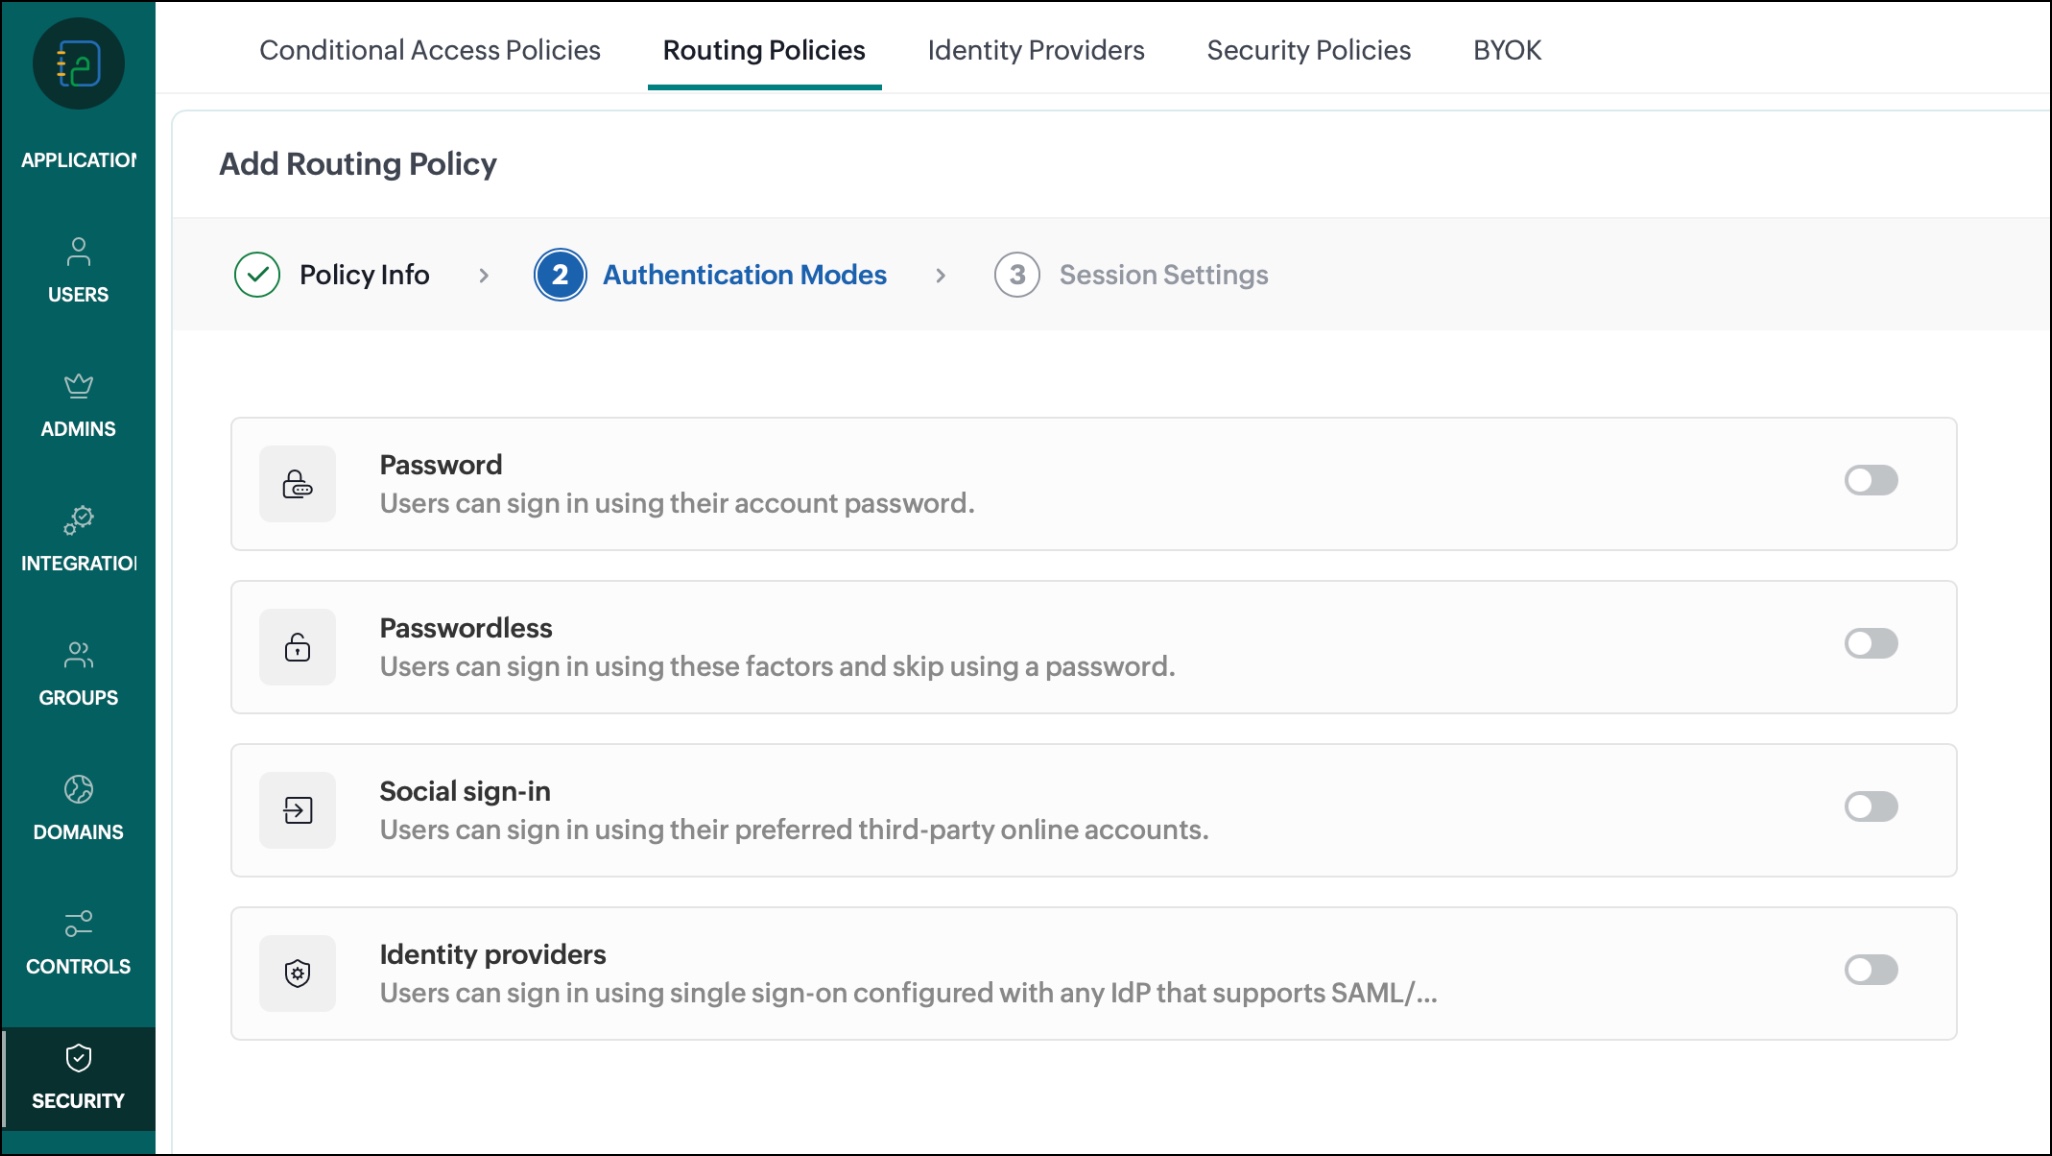Click the step 2 number badge
The width and height of the screenshot is (2052, 1156).
point(560,275)
